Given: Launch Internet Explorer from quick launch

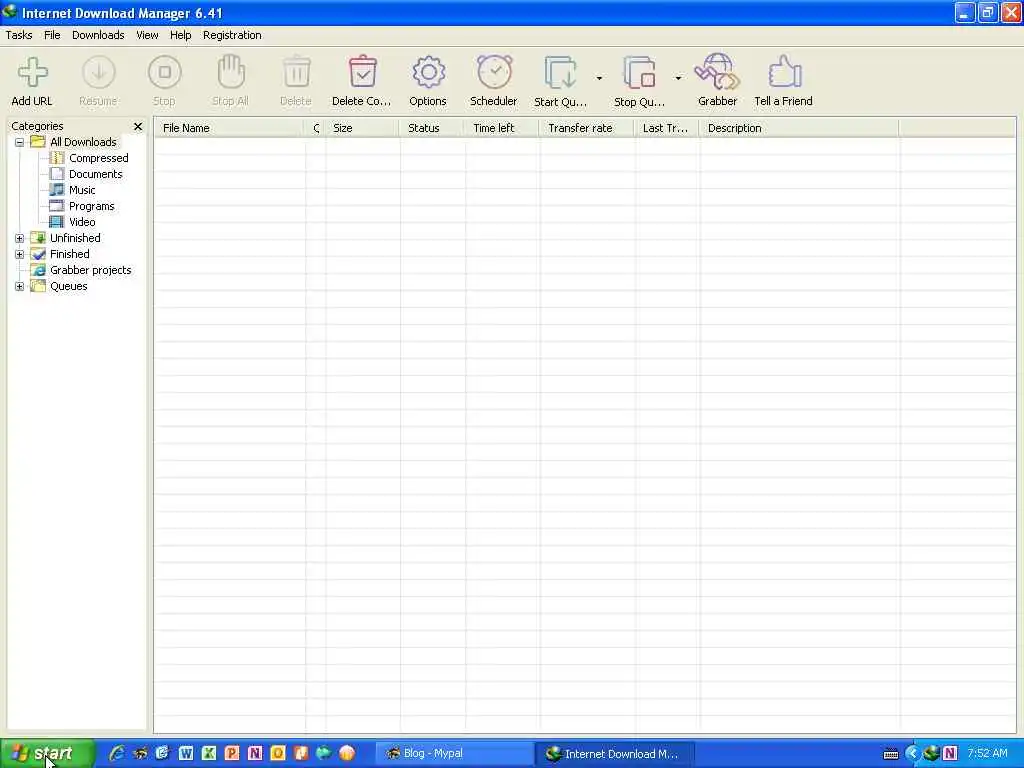Looking at the screenshot, I should (117, 753).
